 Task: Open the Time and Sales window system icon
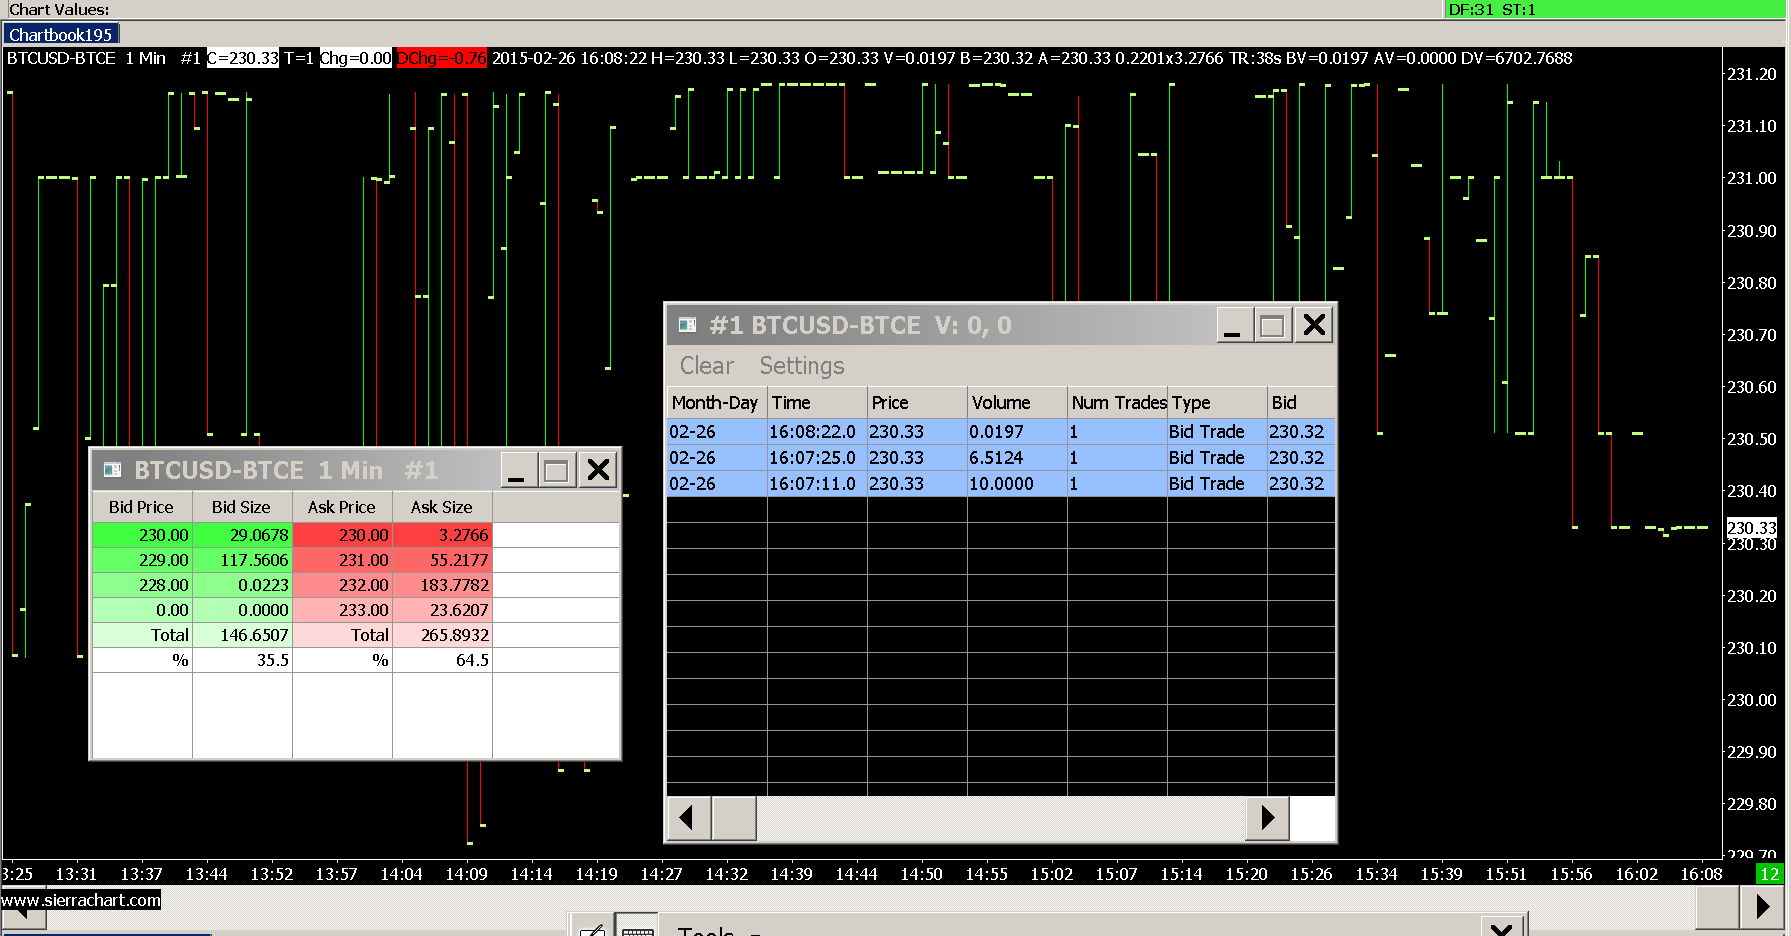[687, 325]
